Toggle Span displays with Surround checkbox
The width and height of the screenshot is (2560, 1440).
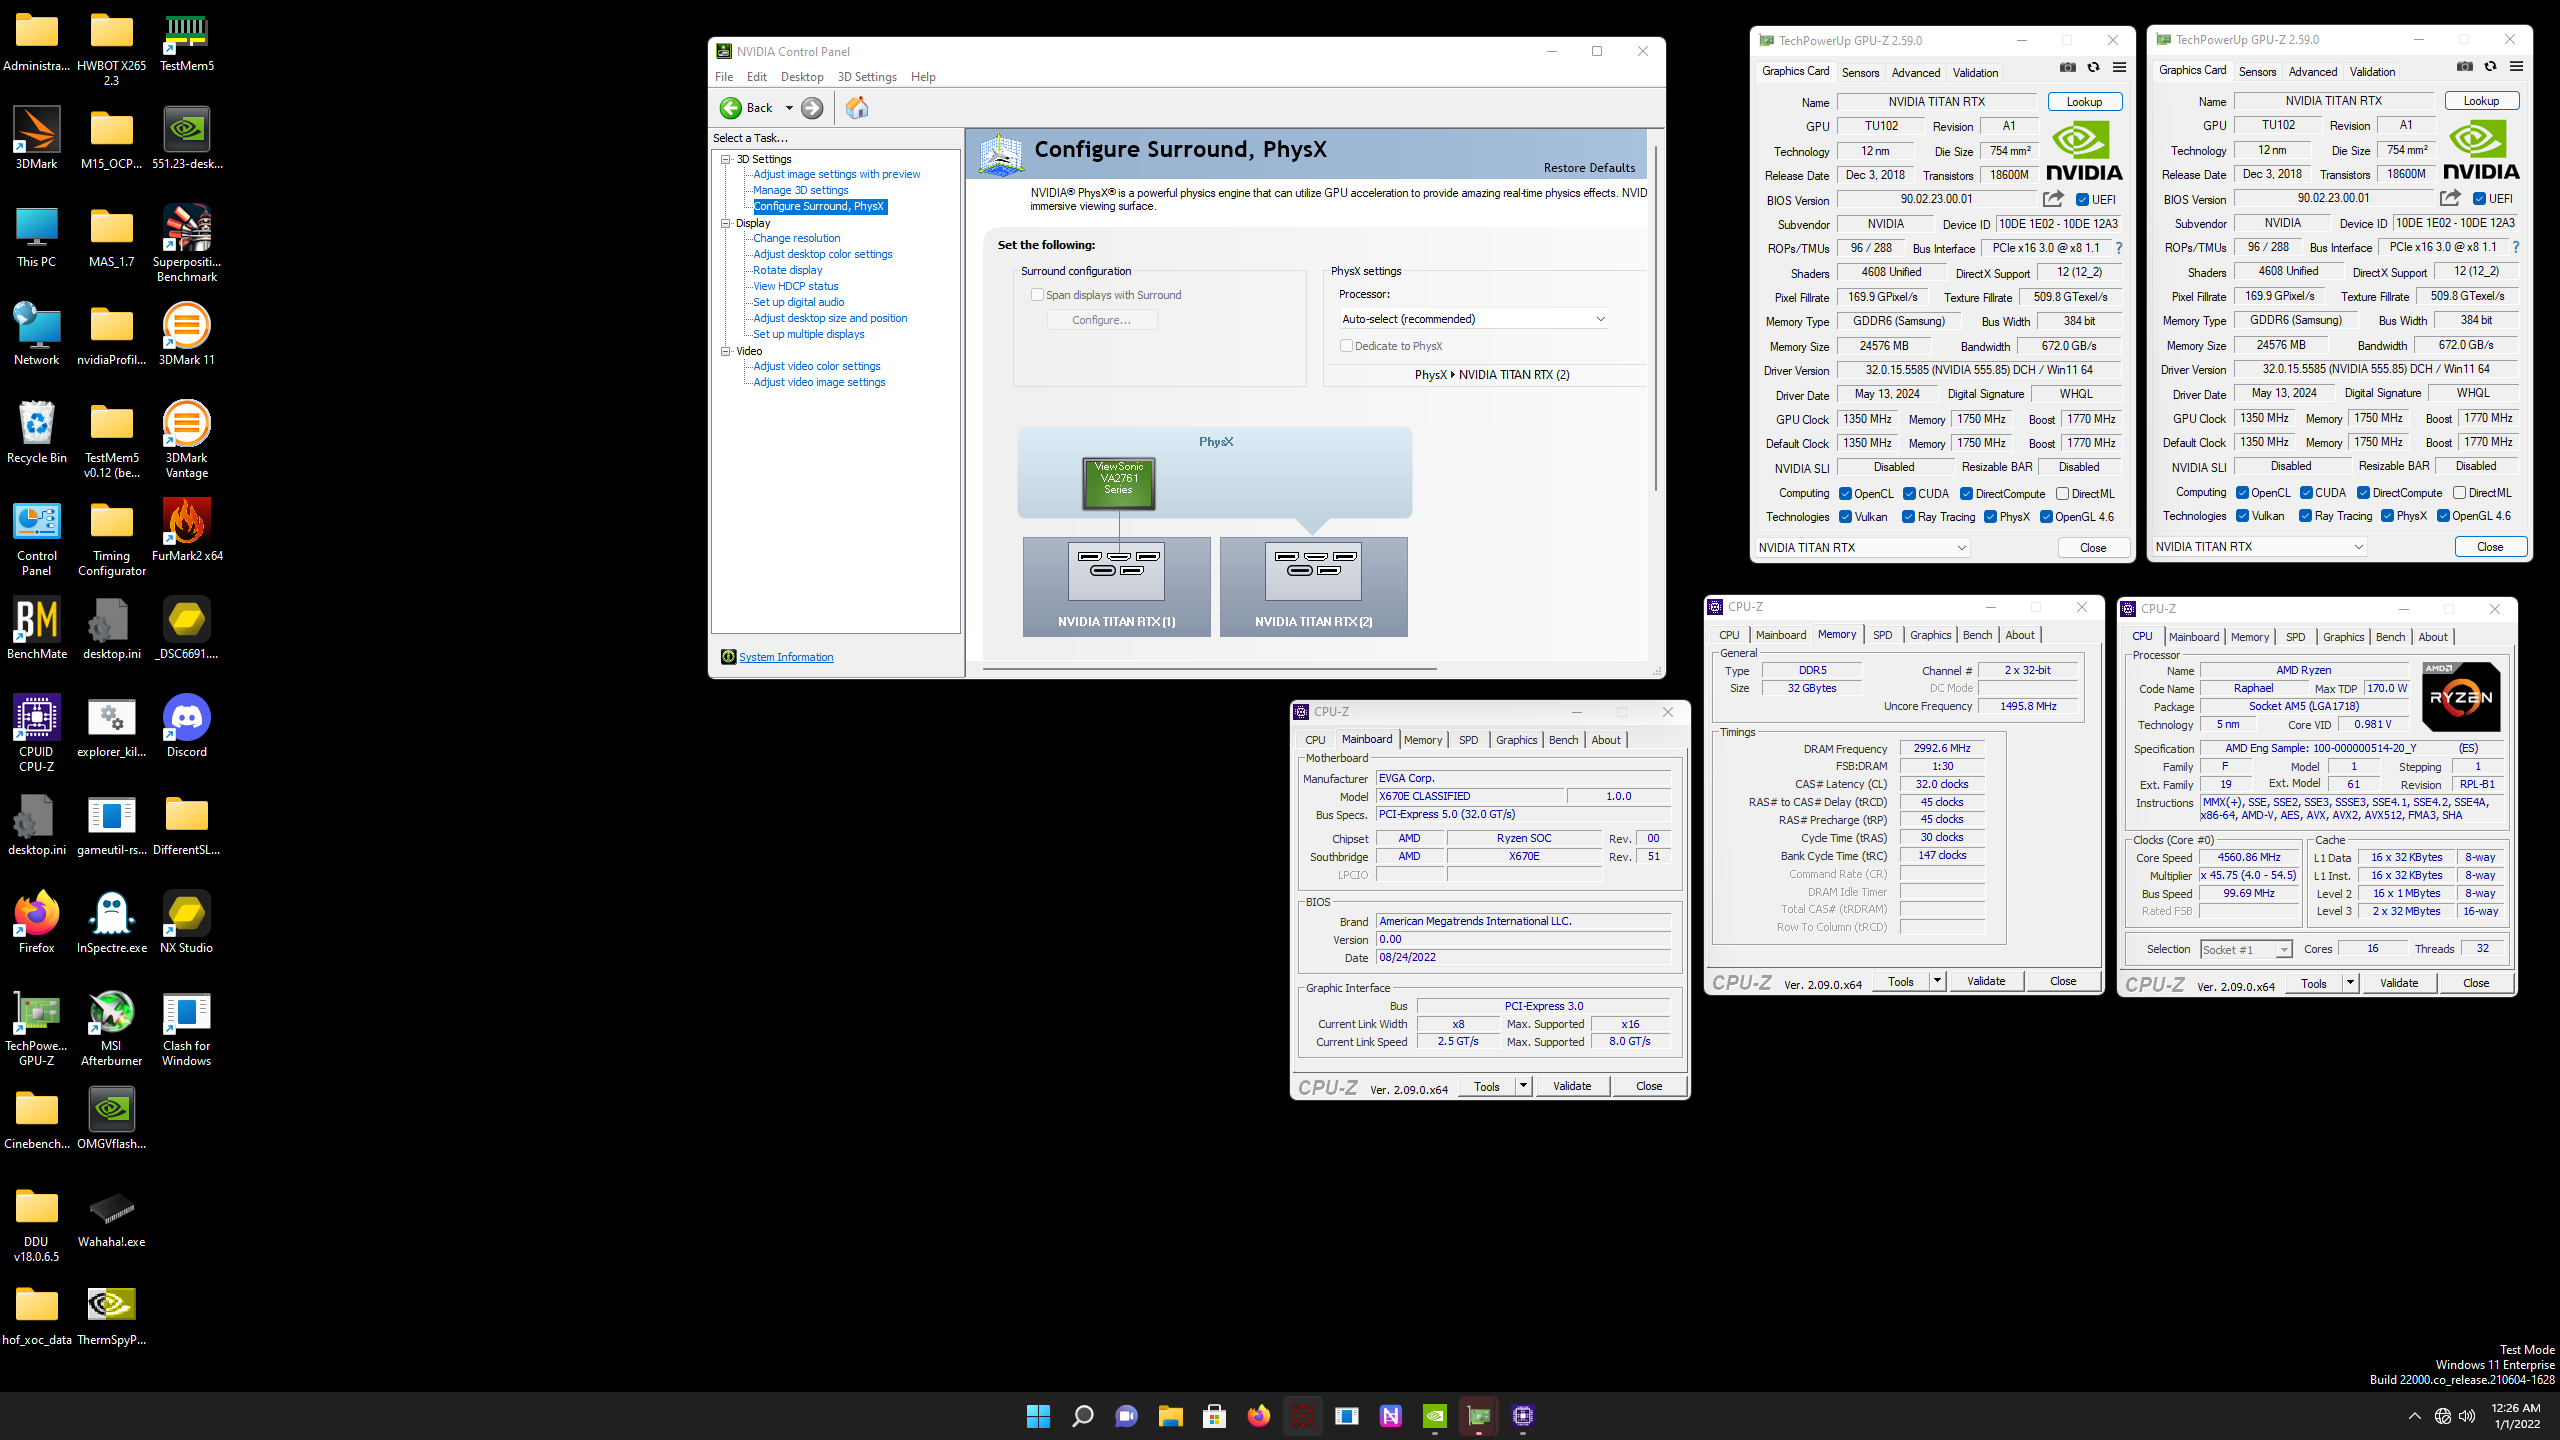pyautogui.click(x=1037, y=295)
